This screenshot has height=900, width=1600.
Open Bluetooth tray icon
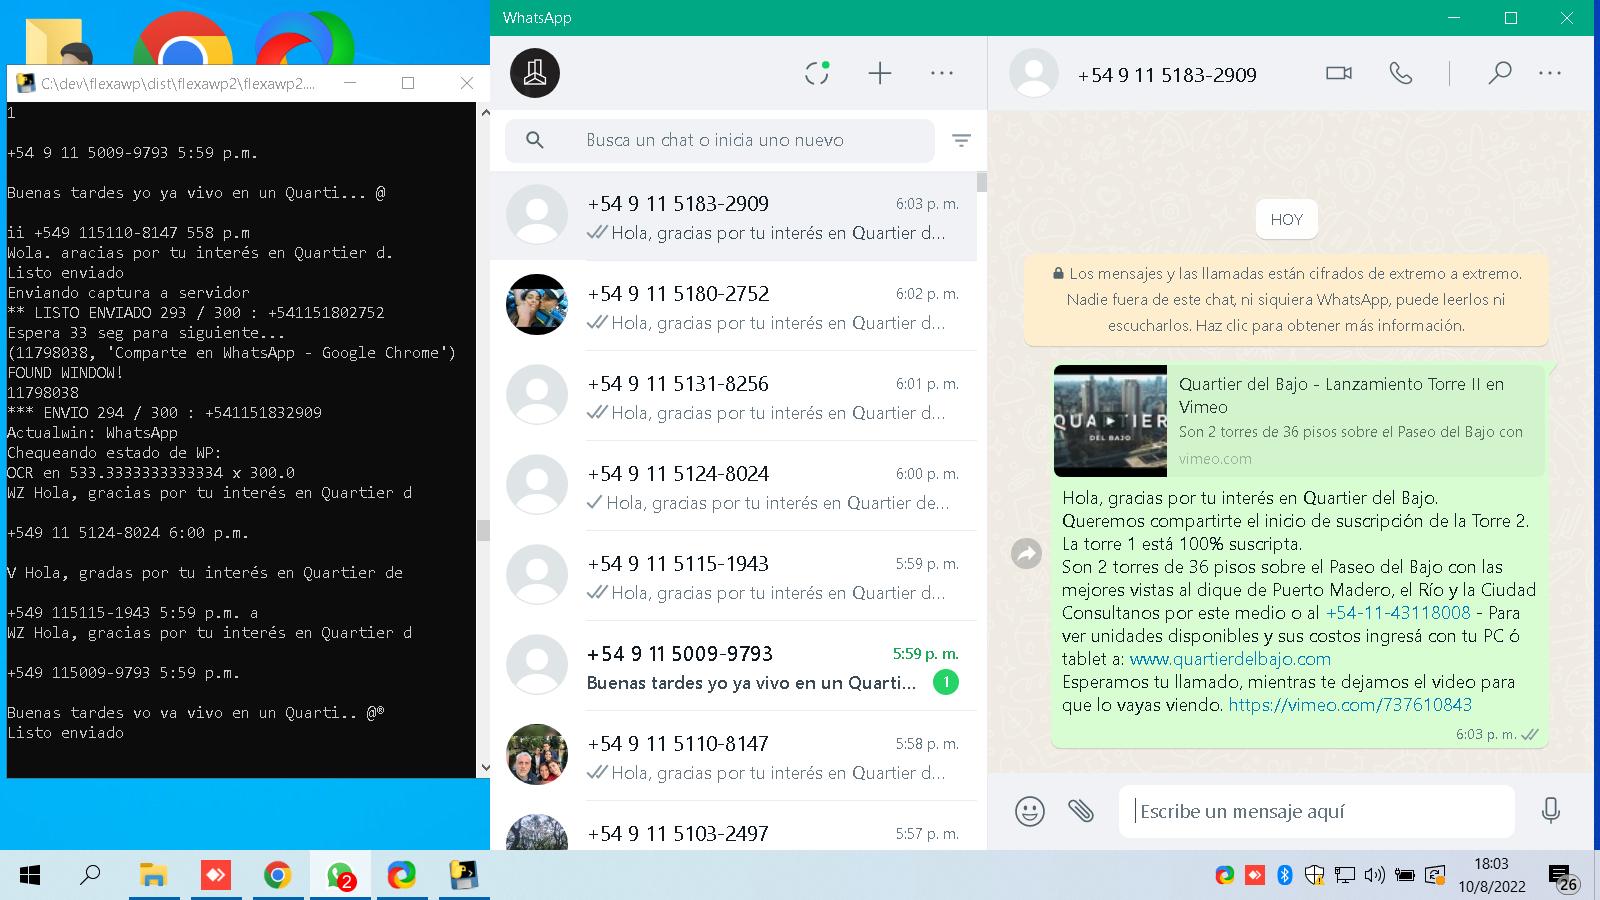pyautogui.click(x=1285, y=875)
